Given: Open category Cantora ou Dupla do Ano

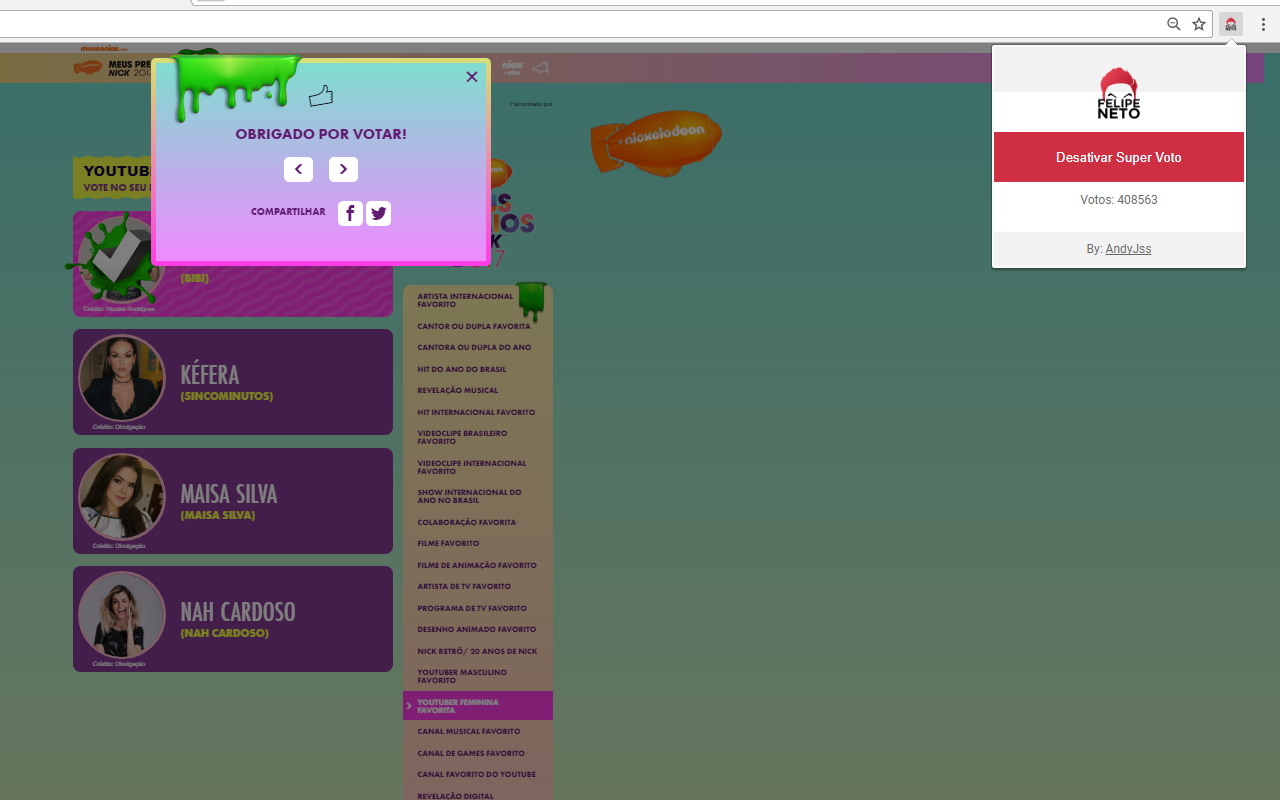Looking at the screenshot, I should (x=474, y=347).
